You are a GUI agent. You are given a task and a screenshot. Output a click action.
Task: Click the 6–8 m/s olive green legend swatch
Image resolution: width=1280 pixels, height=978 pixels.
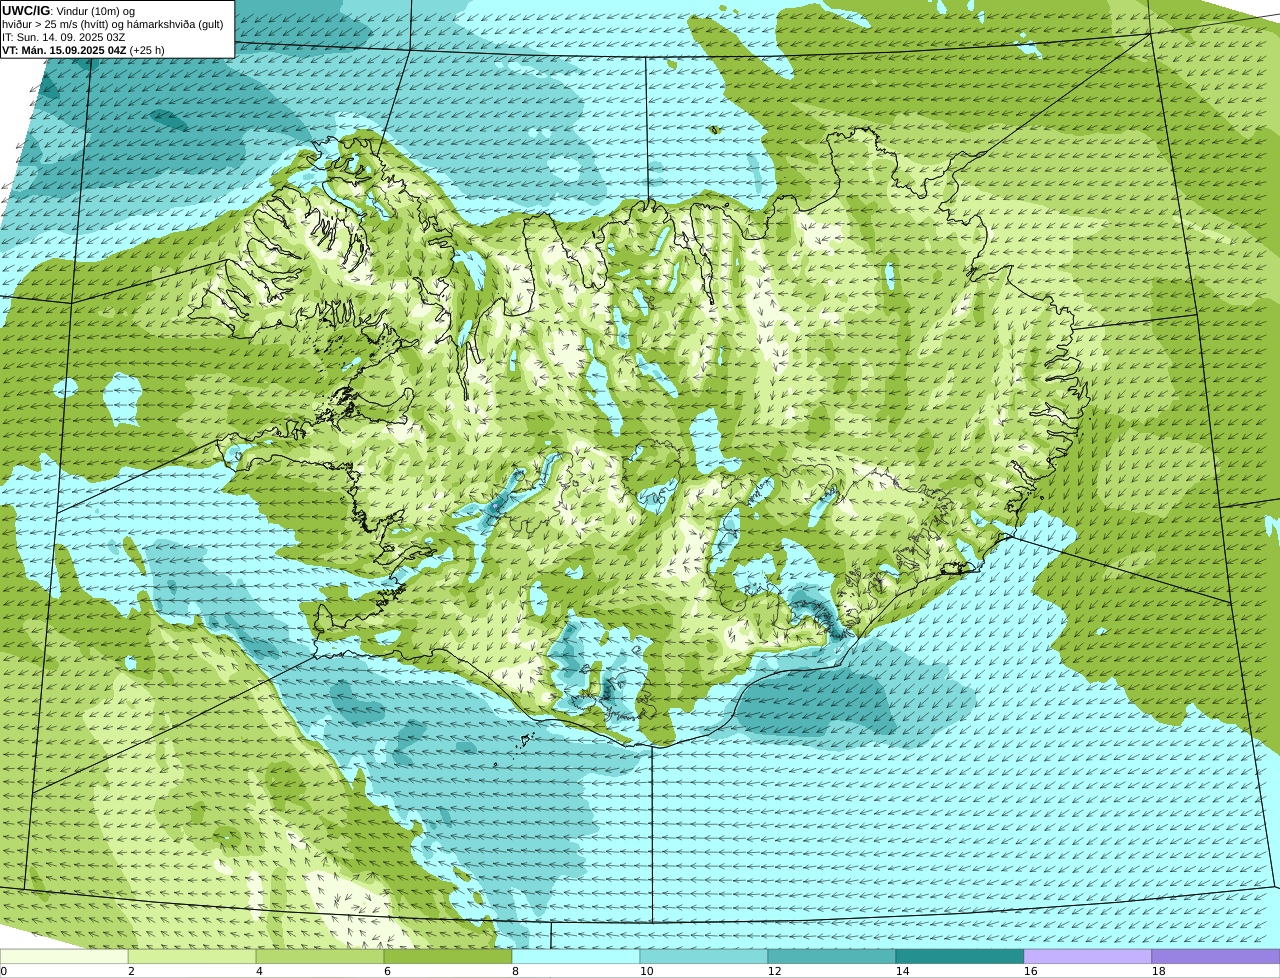point(448,957)
